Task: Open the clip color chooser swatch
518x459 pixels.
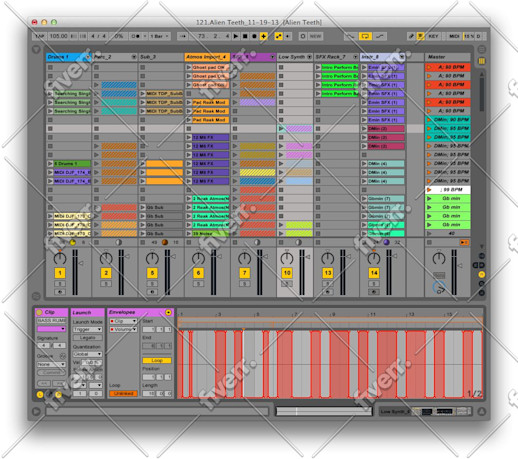Action: point(51,329)
